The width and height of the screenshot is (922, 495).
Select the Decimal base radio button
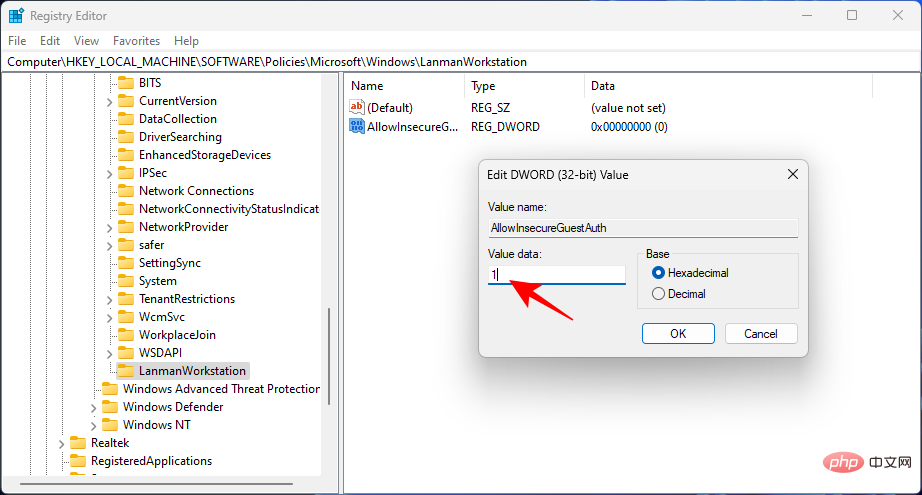[658, 294]
